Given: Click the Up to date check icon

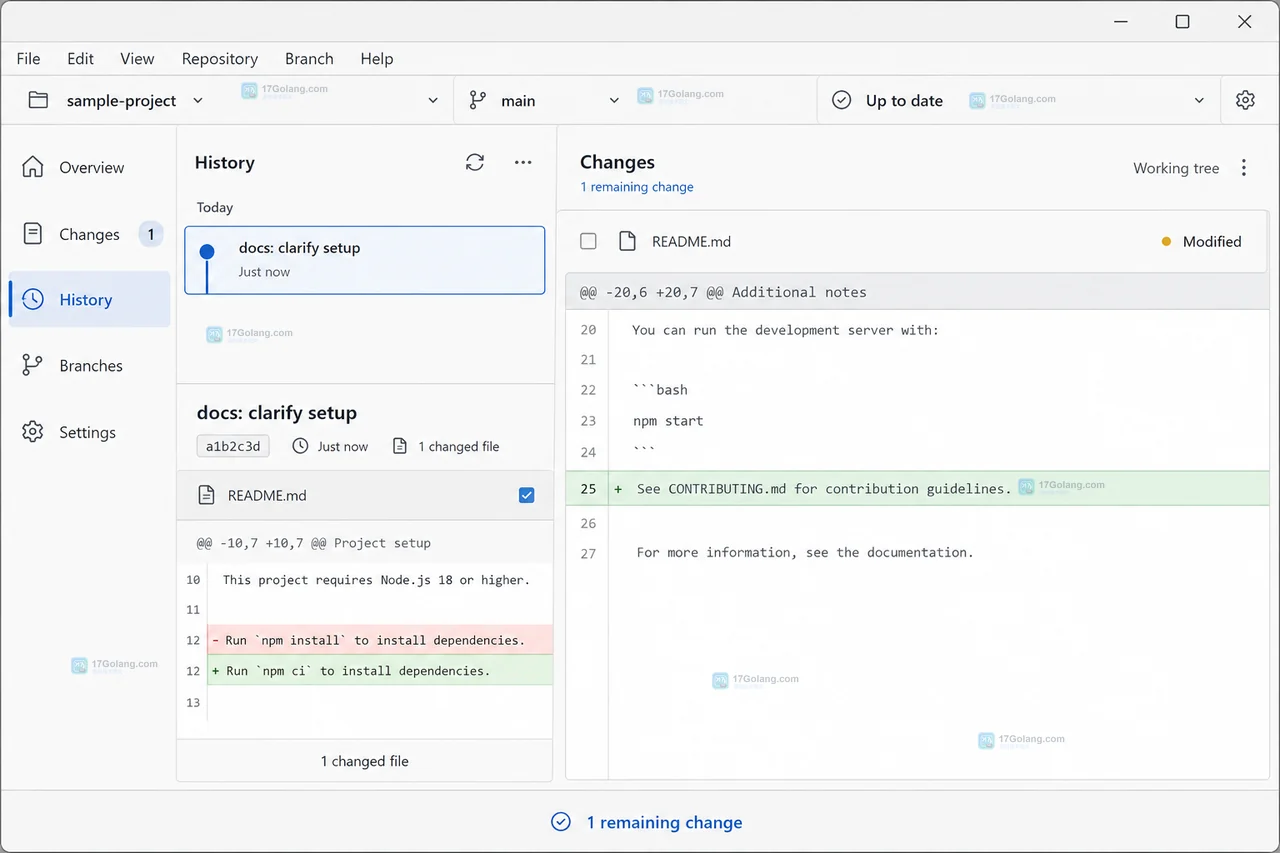Looking at the screenshot, I should (842, 100).
